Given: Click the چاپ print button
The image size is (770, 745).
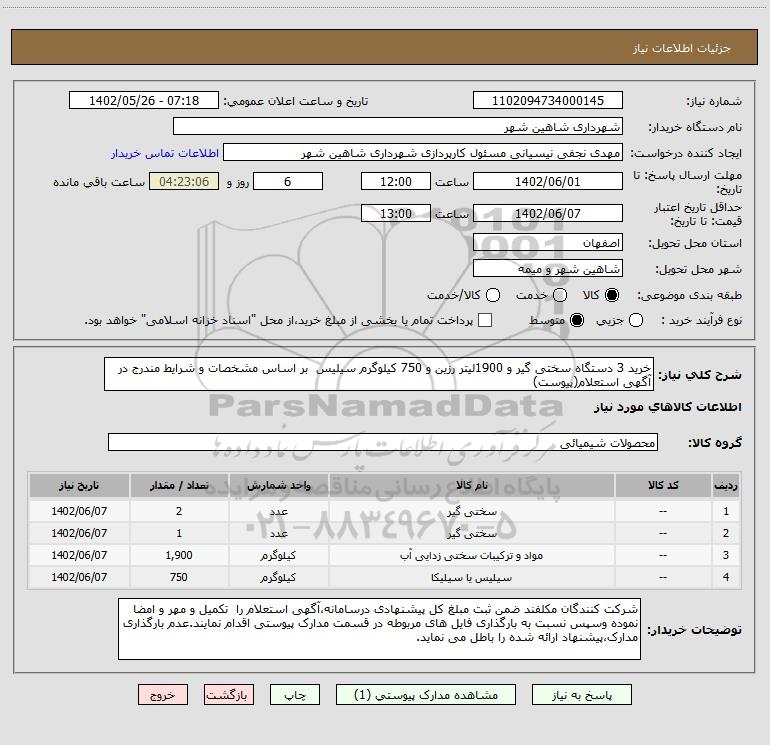Looking at the screenshot, I should (295, 695).
